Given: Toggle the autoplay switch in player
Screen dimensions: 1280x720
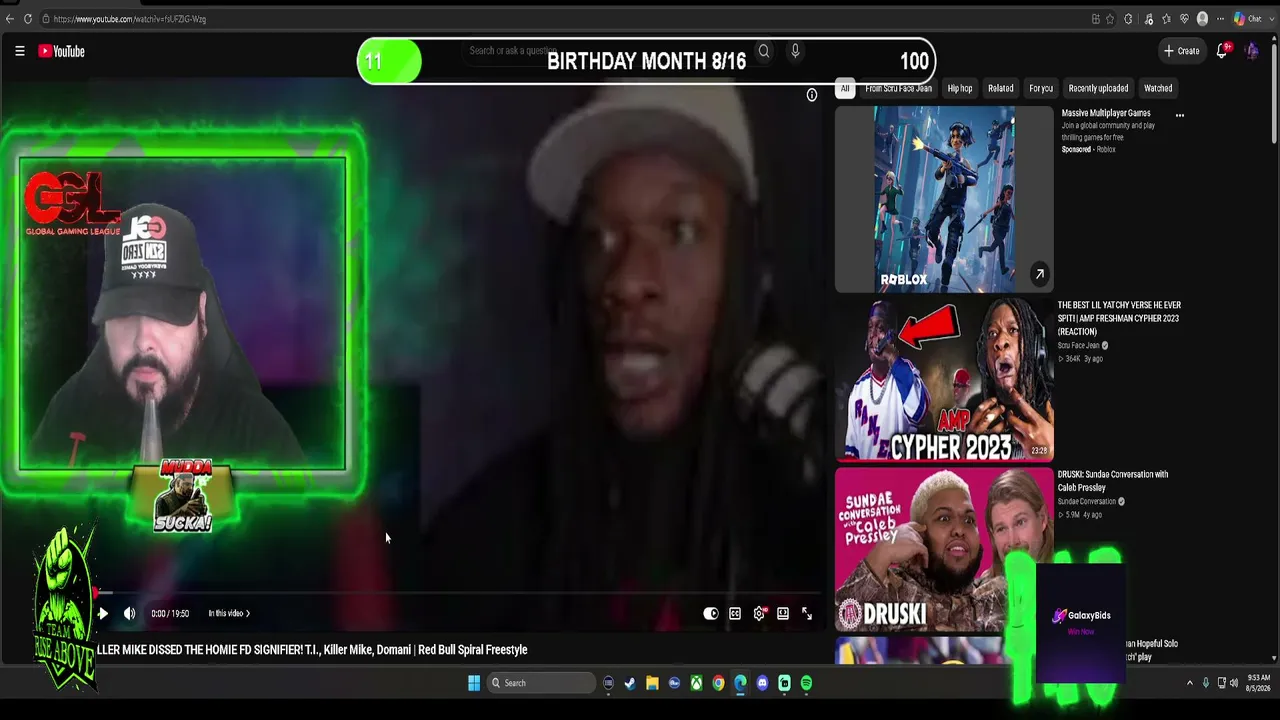Looking at the screenshot, I should pyautogui.click(x=711, y=613).
